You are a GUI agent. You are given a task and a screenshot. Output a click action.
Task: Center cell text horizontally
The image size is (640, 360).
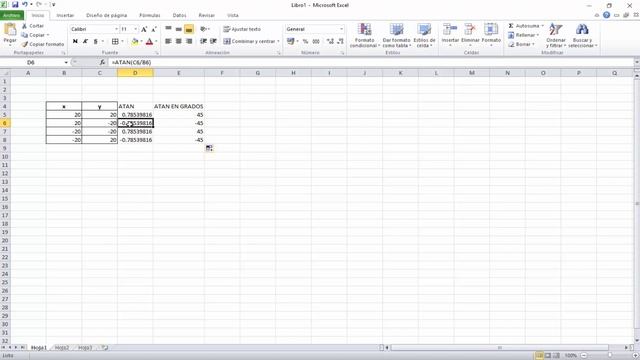click(x=178, y=41)
